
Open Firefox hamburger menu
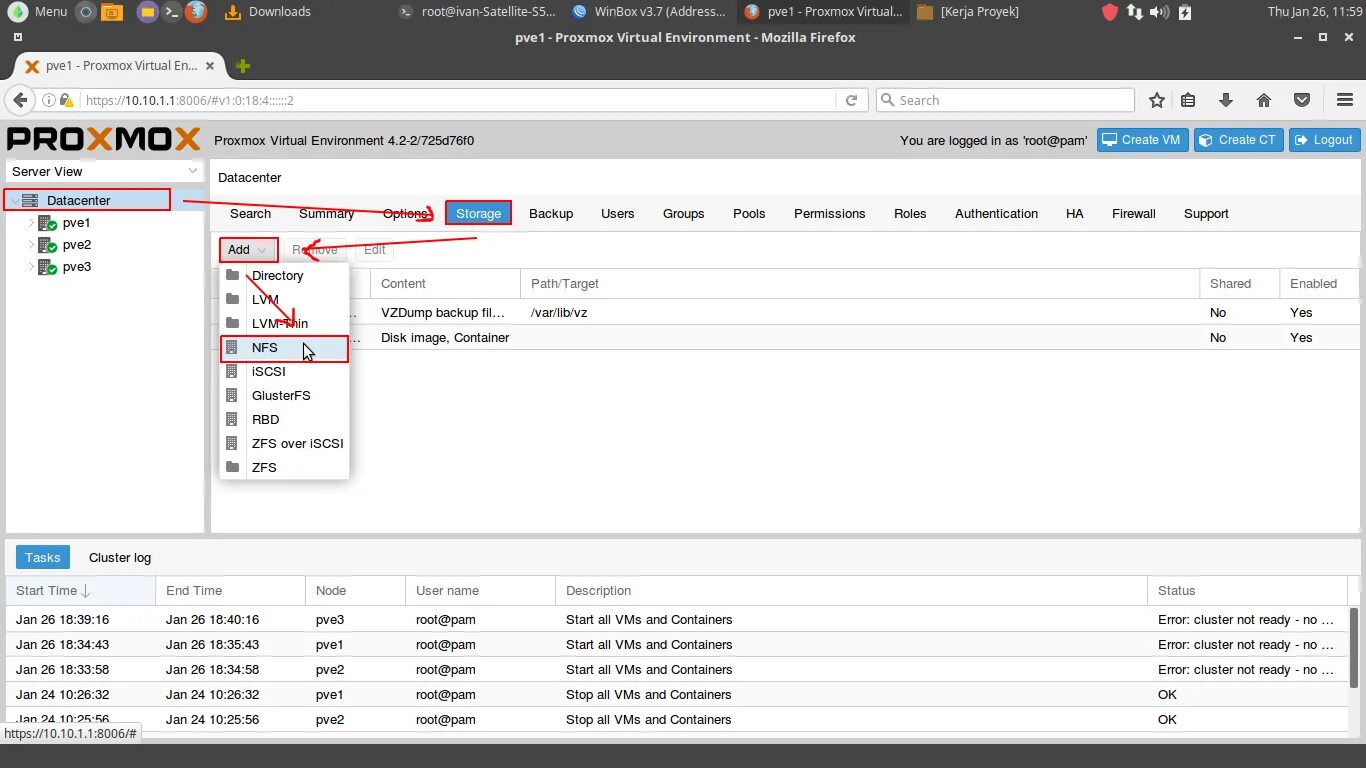(x=1345, y=100)
